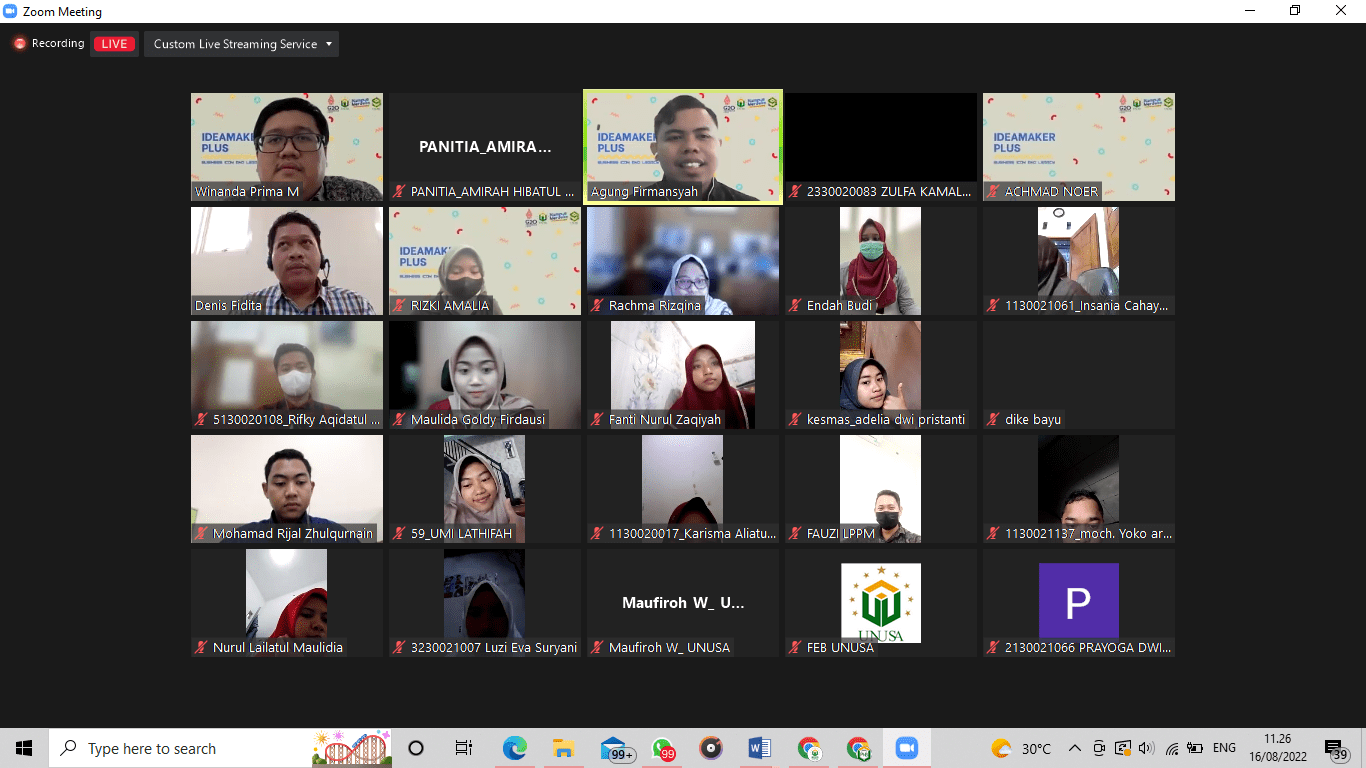The image size is (1366, 768).
Task: Launch Microsoft Edge from the taskbar
Action: [515, 748]
